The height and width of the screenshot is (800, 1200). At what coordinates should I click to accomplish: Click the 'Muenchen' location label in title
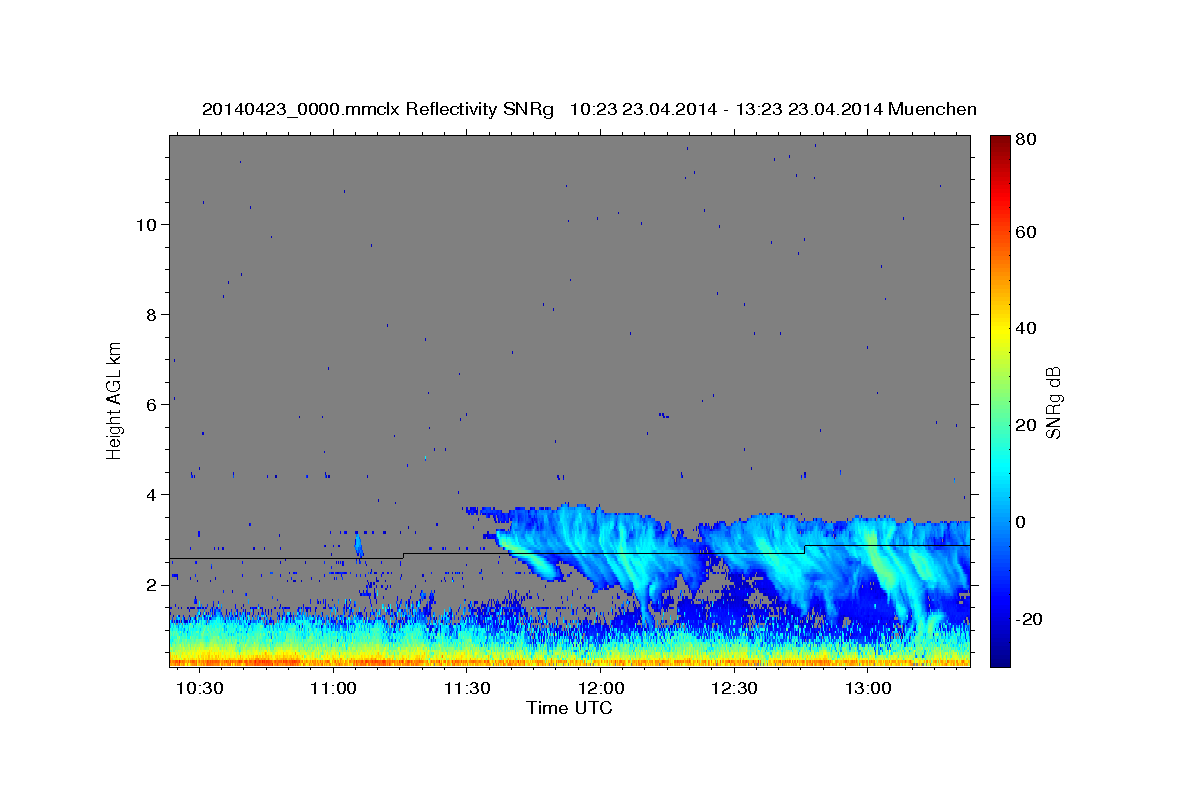pos(931,108)
